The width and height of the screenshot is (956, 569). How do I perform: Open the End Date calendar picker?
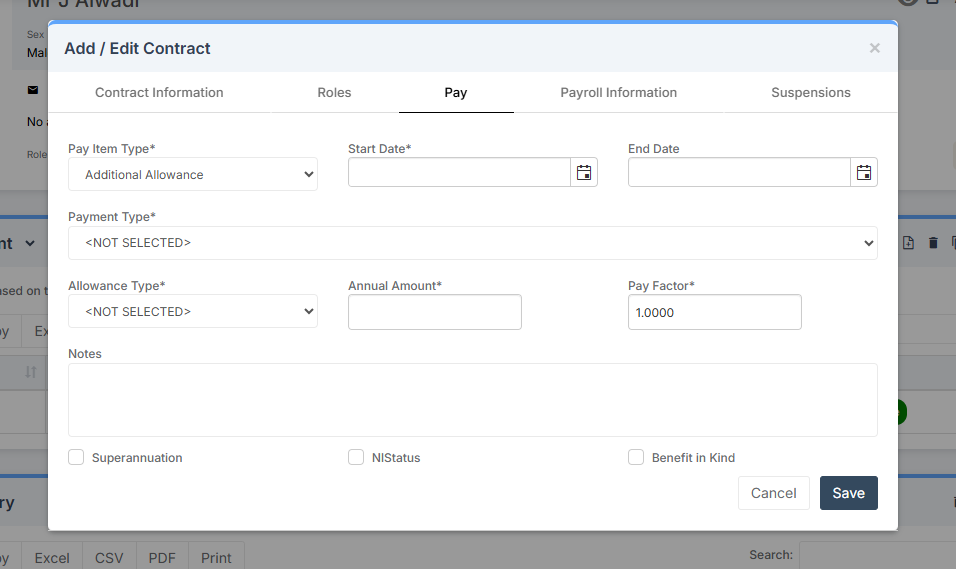[x=864, y=173]
